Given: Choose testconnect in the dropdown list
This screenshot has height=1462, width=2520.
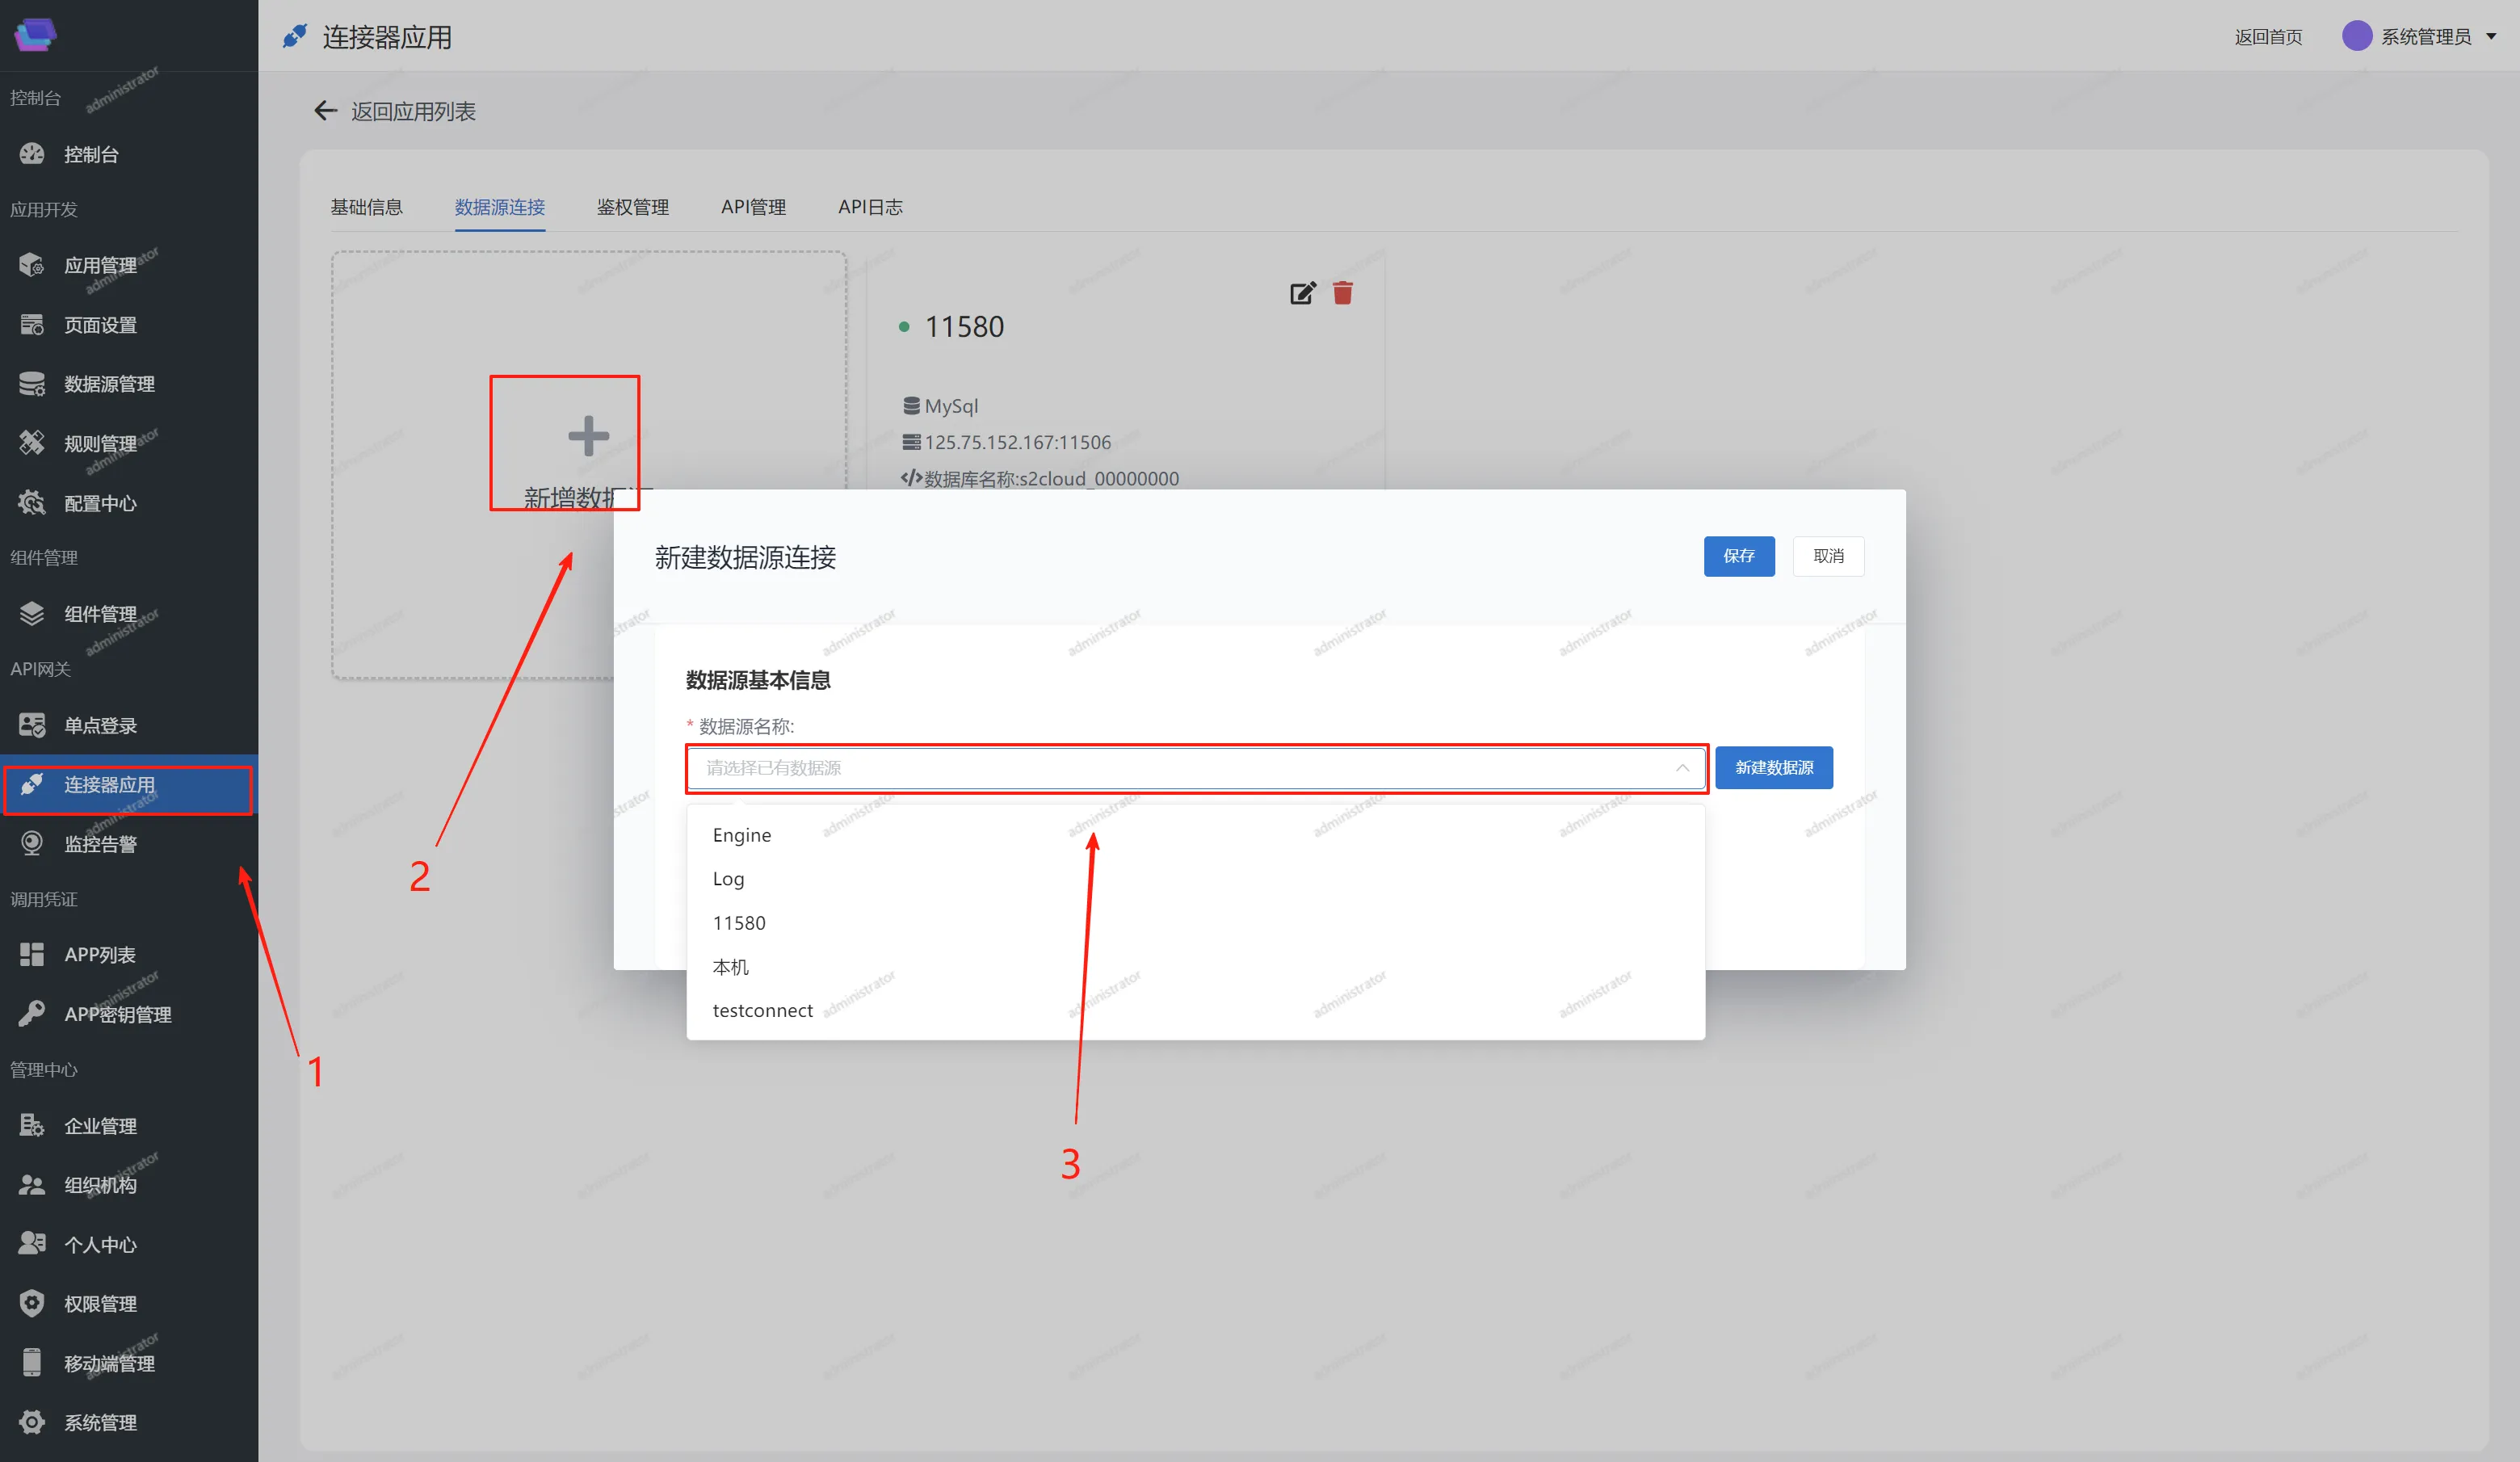Looking at the screenshot, I should click(762, 1010).
